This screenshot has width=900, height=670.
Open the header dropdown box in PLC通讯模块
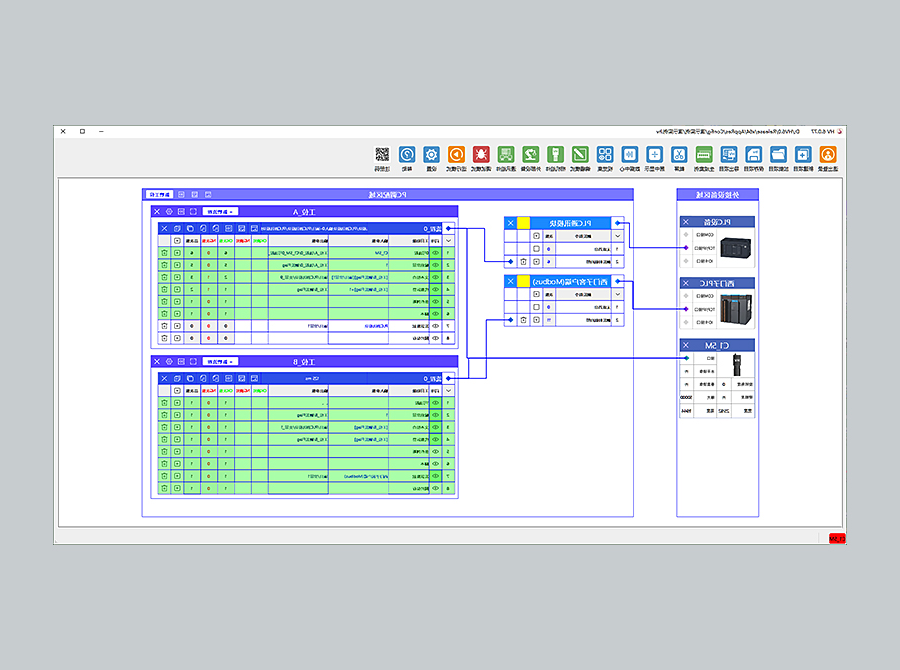pyautogui.click(x=536, y=236)
